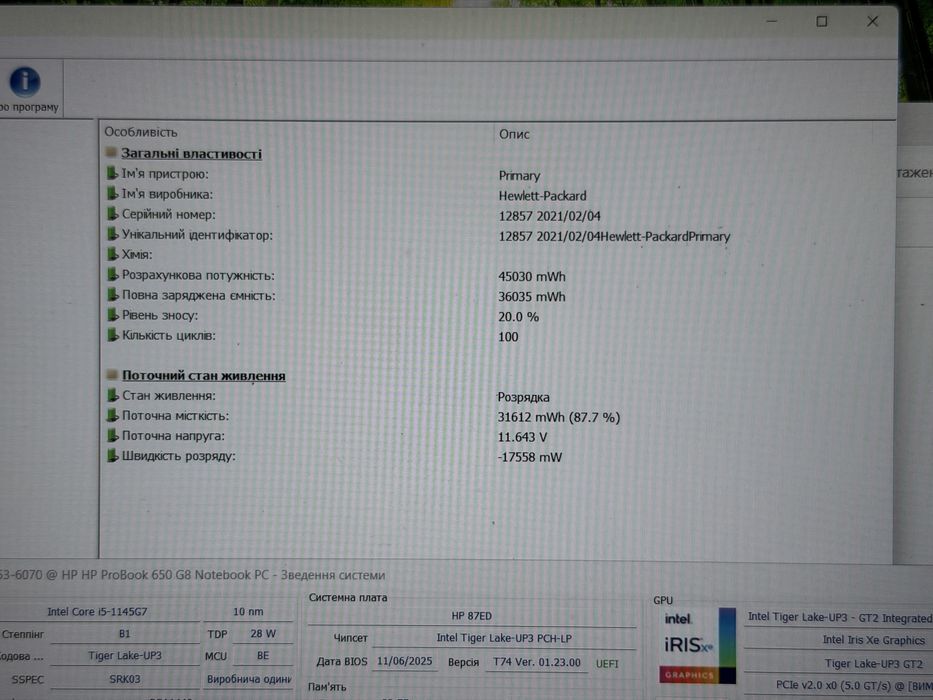Click the TDP 28 W field
Screen dimensions: 933x700
click(262, 634)
